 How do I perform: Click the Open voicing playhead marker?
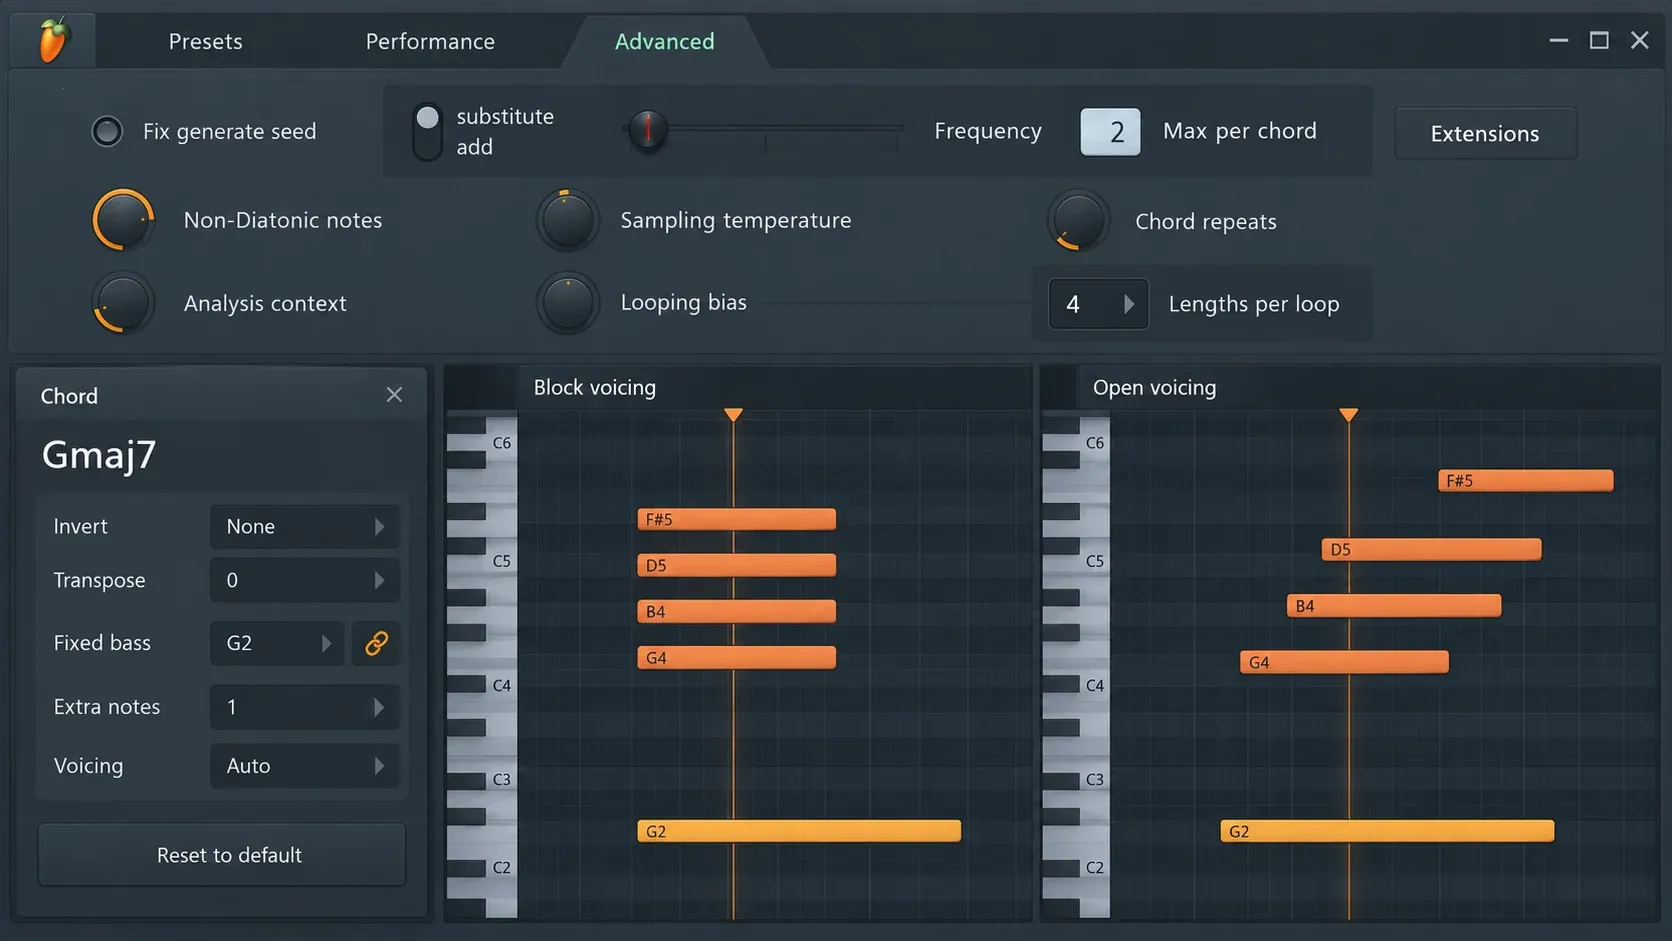point(1348,414)
